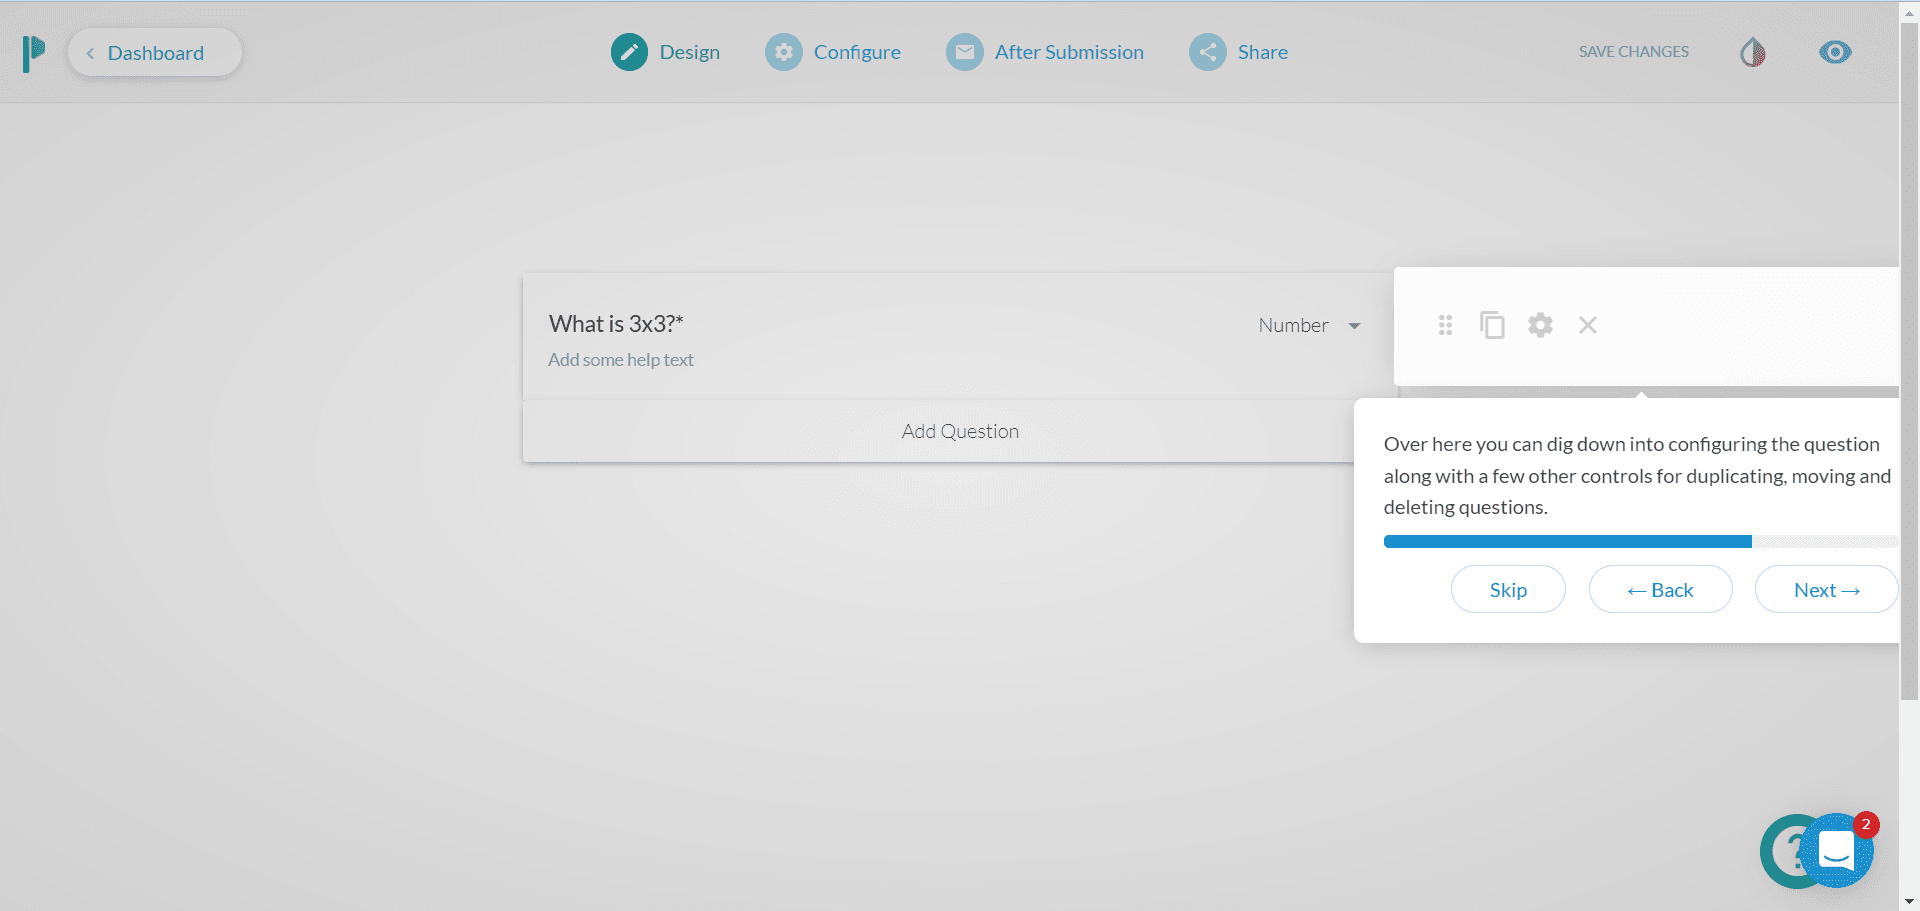Click the tour progress bar
Screen dimensions: 1920x911
pyautogui.click(x=1640, y=541)
